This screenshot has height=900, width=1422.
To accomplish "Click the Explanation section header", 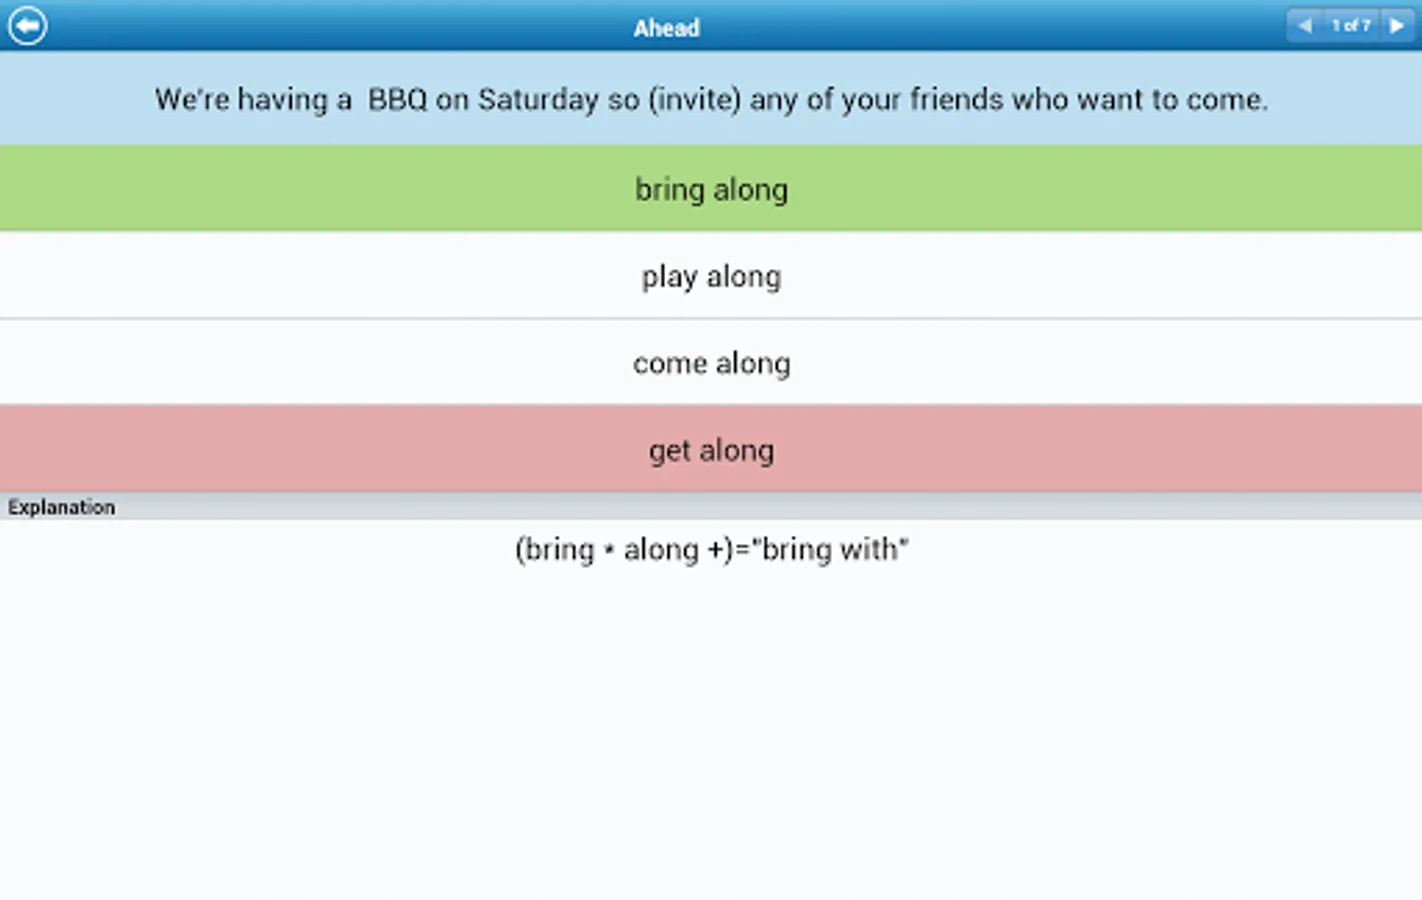I will 62,507.
